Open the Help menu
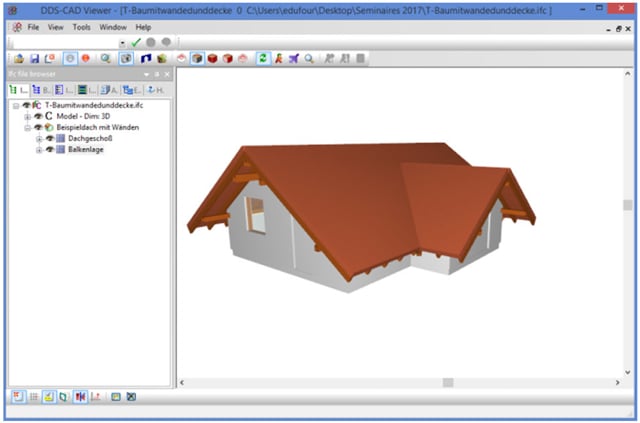640x423 pixels. [x=143, y=27]
